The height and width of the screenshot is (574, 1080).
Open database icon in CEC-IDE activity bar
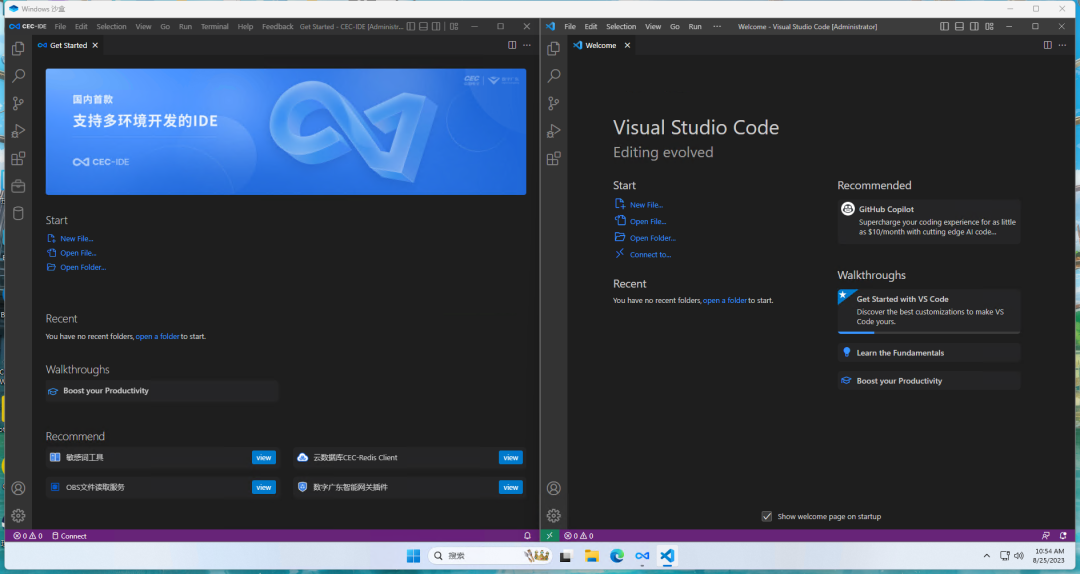(x=19, y=214)
